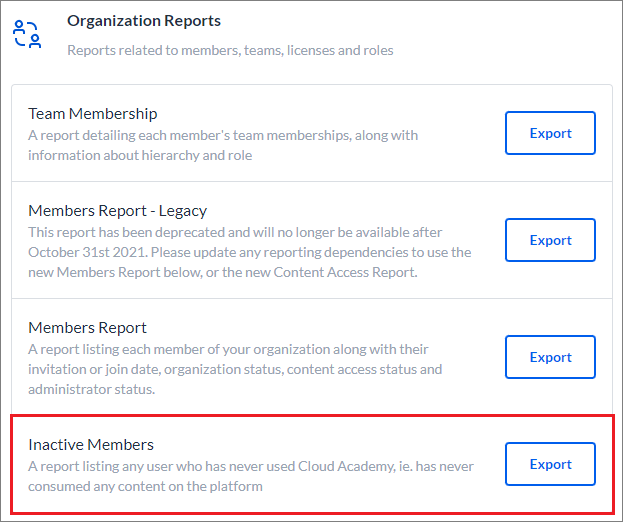Click 'October 31st 2021' deprecation notice line
Screen dimensions: 623x522
250,252
